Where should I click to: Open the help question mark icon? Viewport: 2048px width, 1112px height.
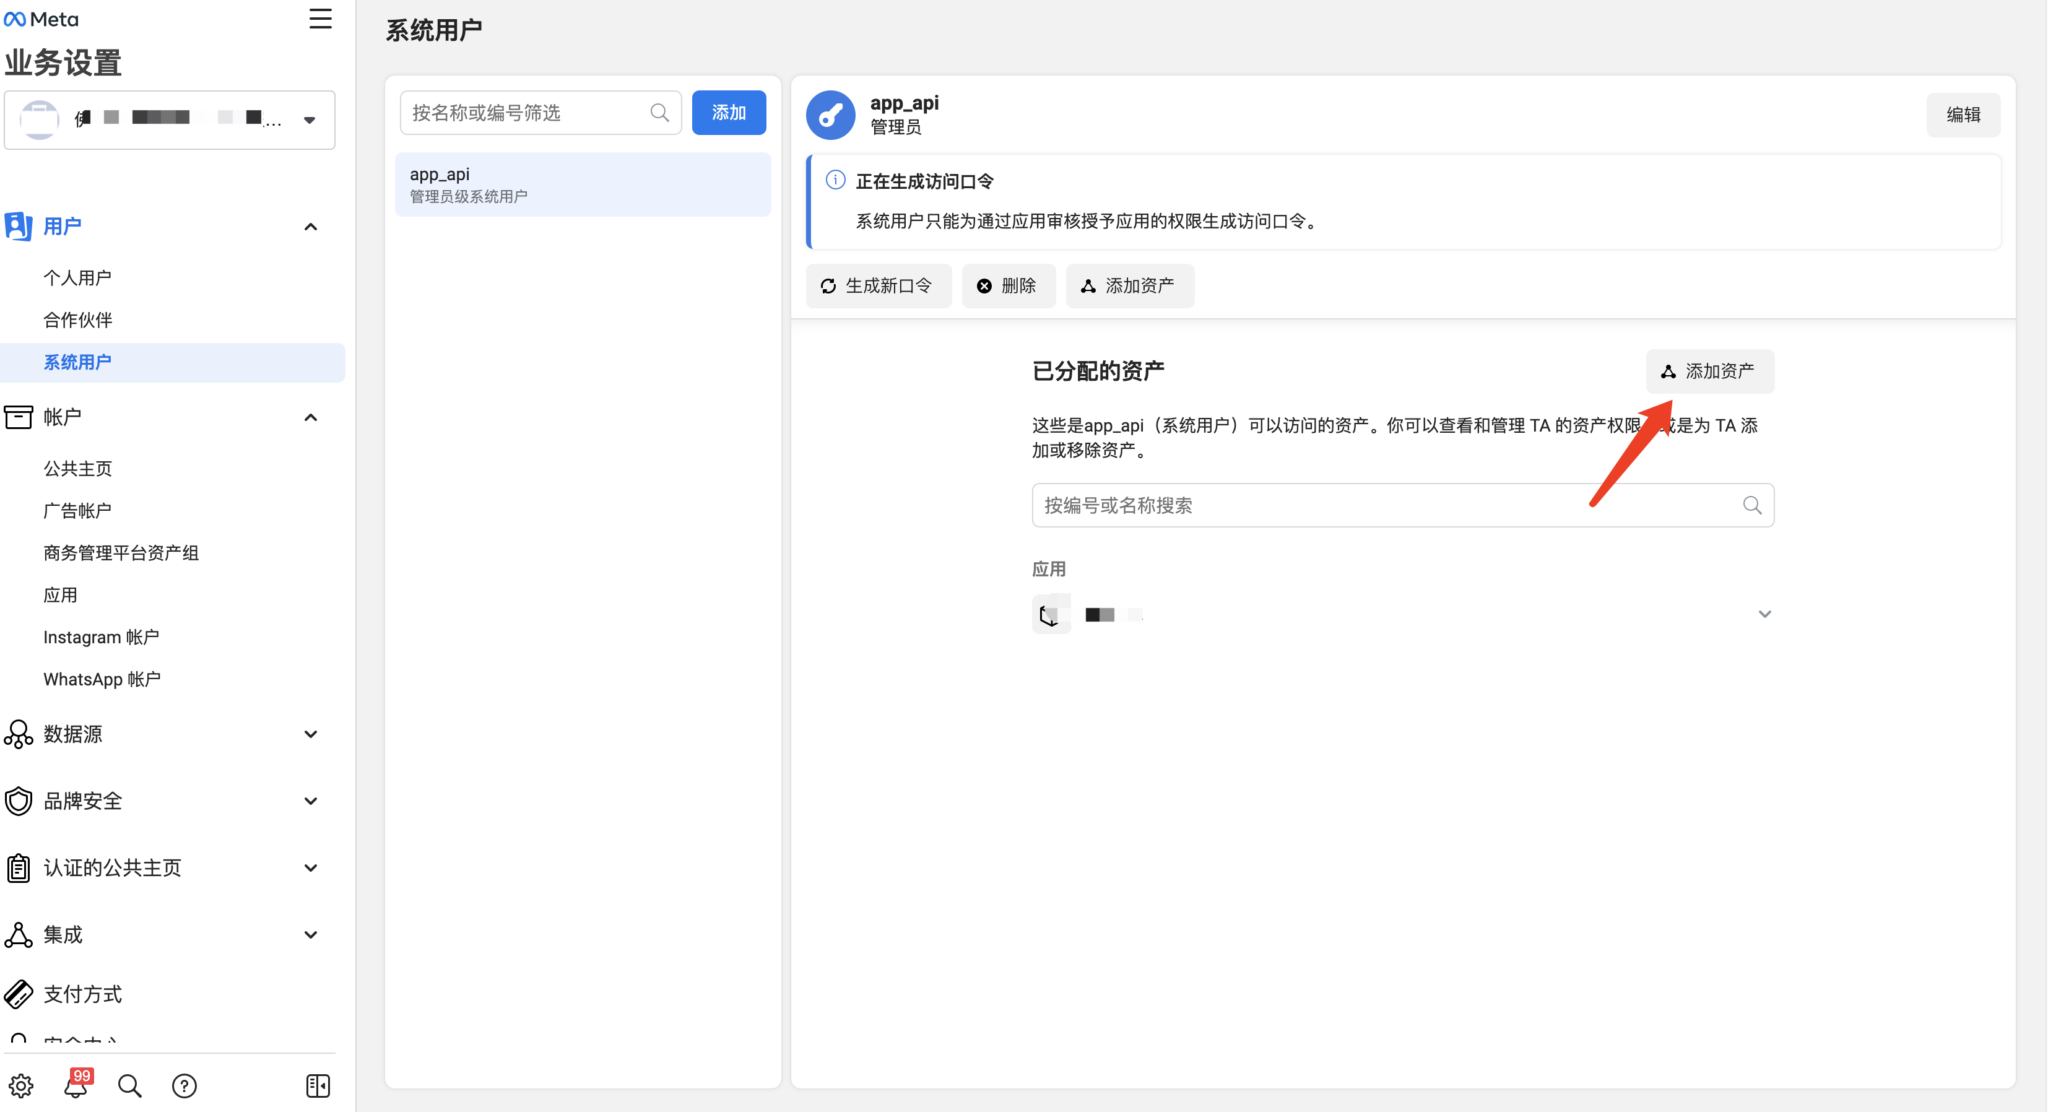pyautogui.click(x=184, y=1086)
